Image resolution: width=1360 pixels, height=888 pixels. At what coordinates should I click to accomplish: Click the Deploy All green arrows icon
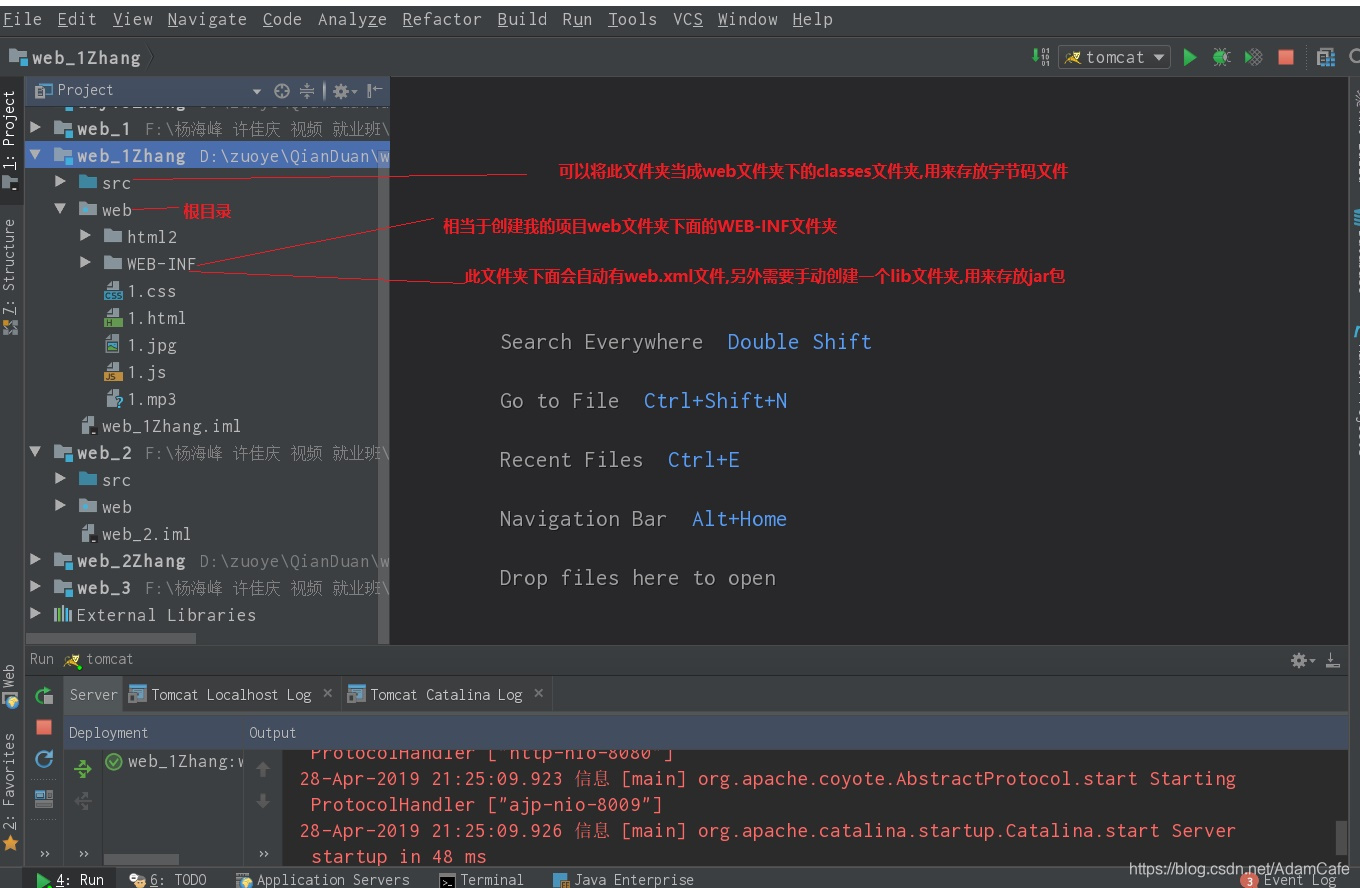pyautogui.click(x=83, y=769)
